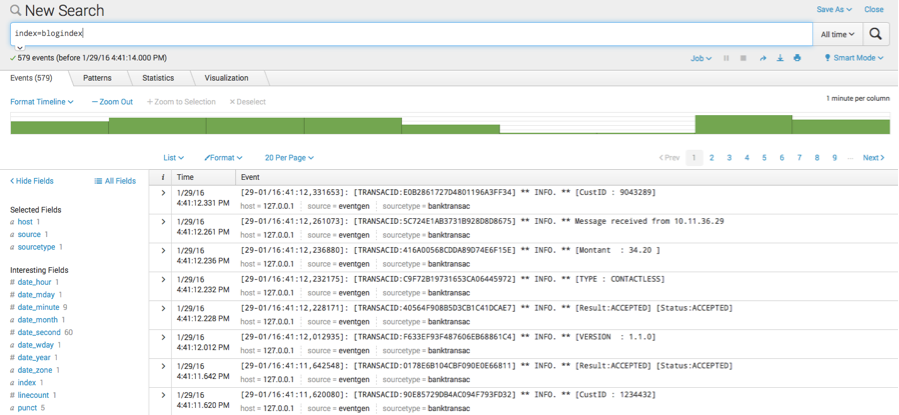Select the first green timeline column
Image resolution: width=899 pixels, height=415 pixels.
coord(60,127)
